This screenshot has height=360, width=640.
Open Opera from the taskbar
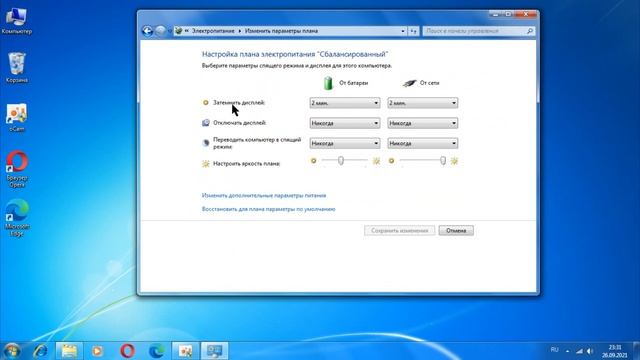click(127, 351)
